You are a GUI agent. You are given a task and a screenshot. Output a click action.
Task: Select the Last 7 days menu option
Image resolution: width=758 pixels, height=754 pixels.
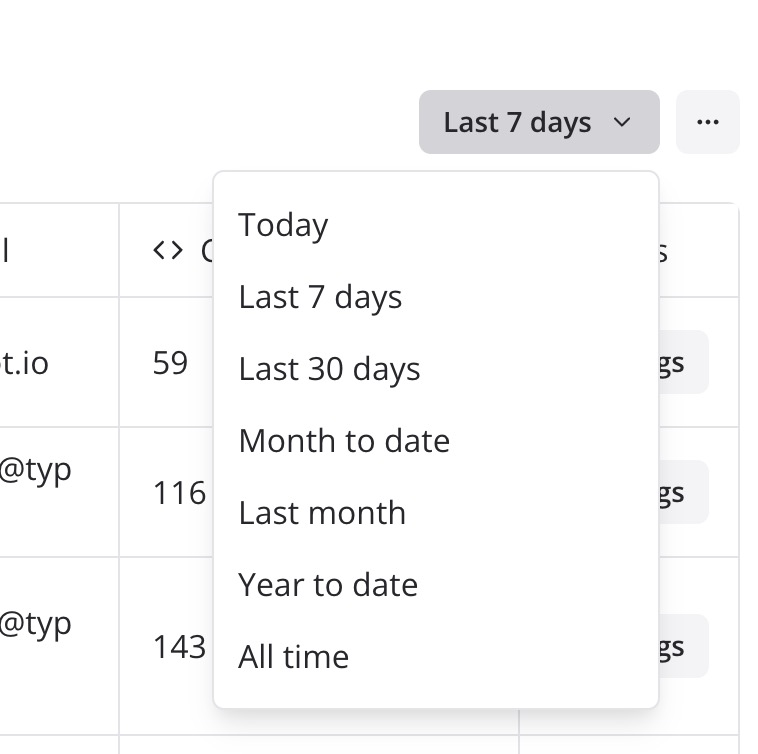(x=320, y=297)
